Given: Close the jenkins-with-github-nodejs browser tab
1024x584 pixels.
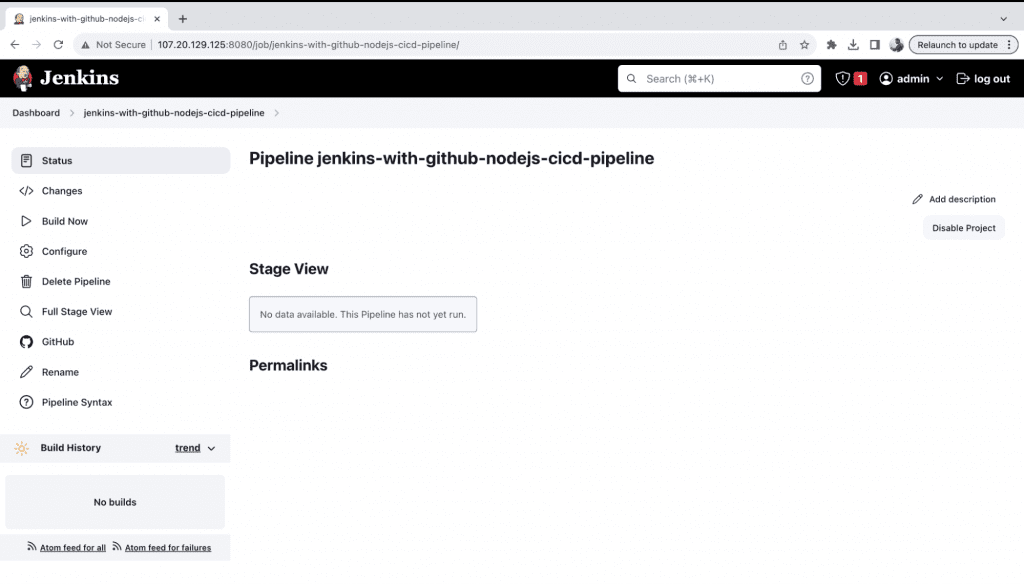Looking at the screenshot, I should coord(157,19).
